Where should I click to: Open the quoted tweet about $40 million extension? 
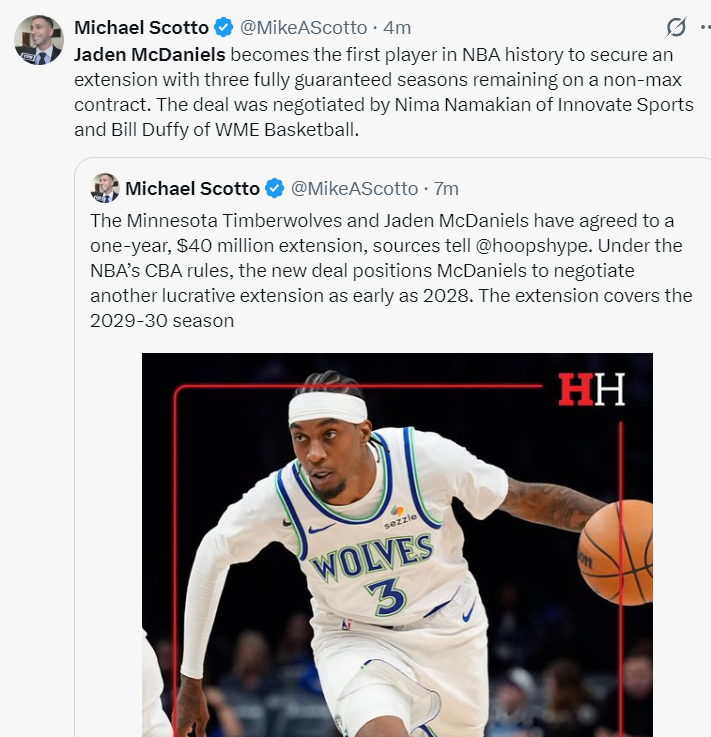392,271
